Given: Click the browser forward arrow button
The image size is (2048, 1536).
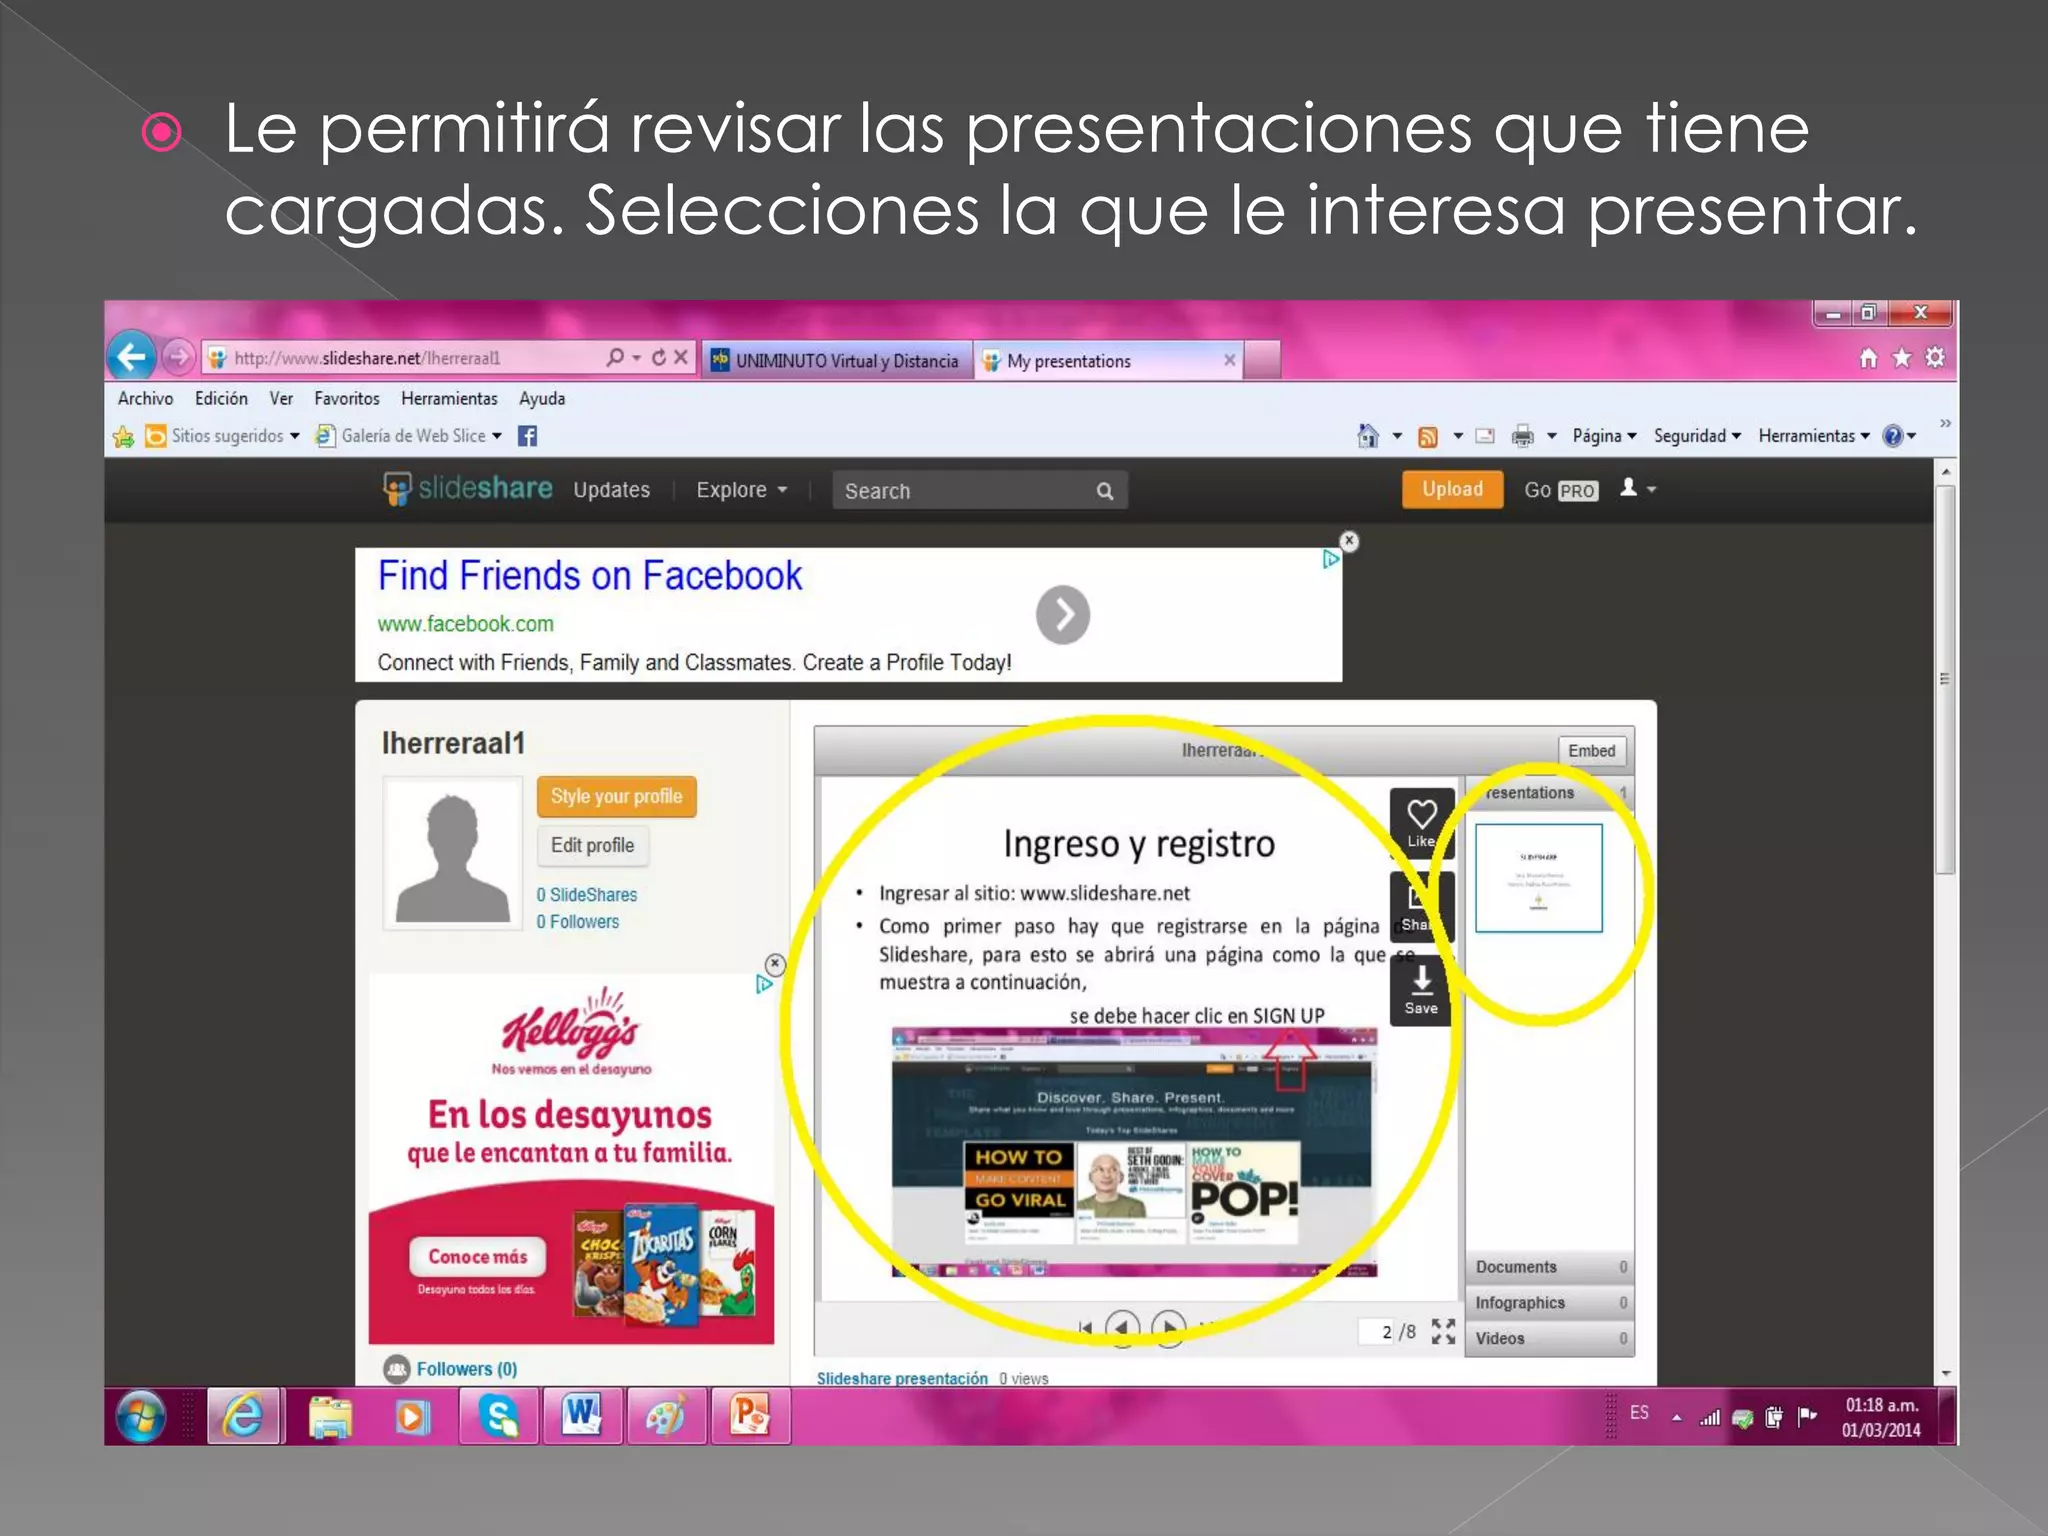Looking at the screenshot, I should pos(177,357).
